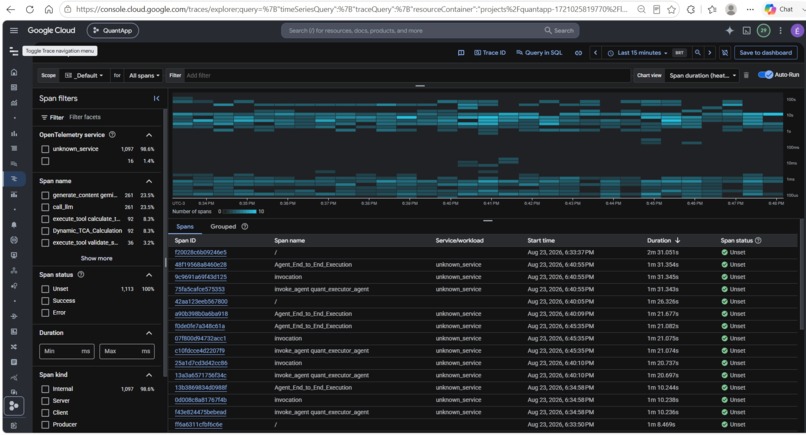This screenshot has width=806, height=435.
Task: Check Server span kind checkbox
Action: coord(45,401)
